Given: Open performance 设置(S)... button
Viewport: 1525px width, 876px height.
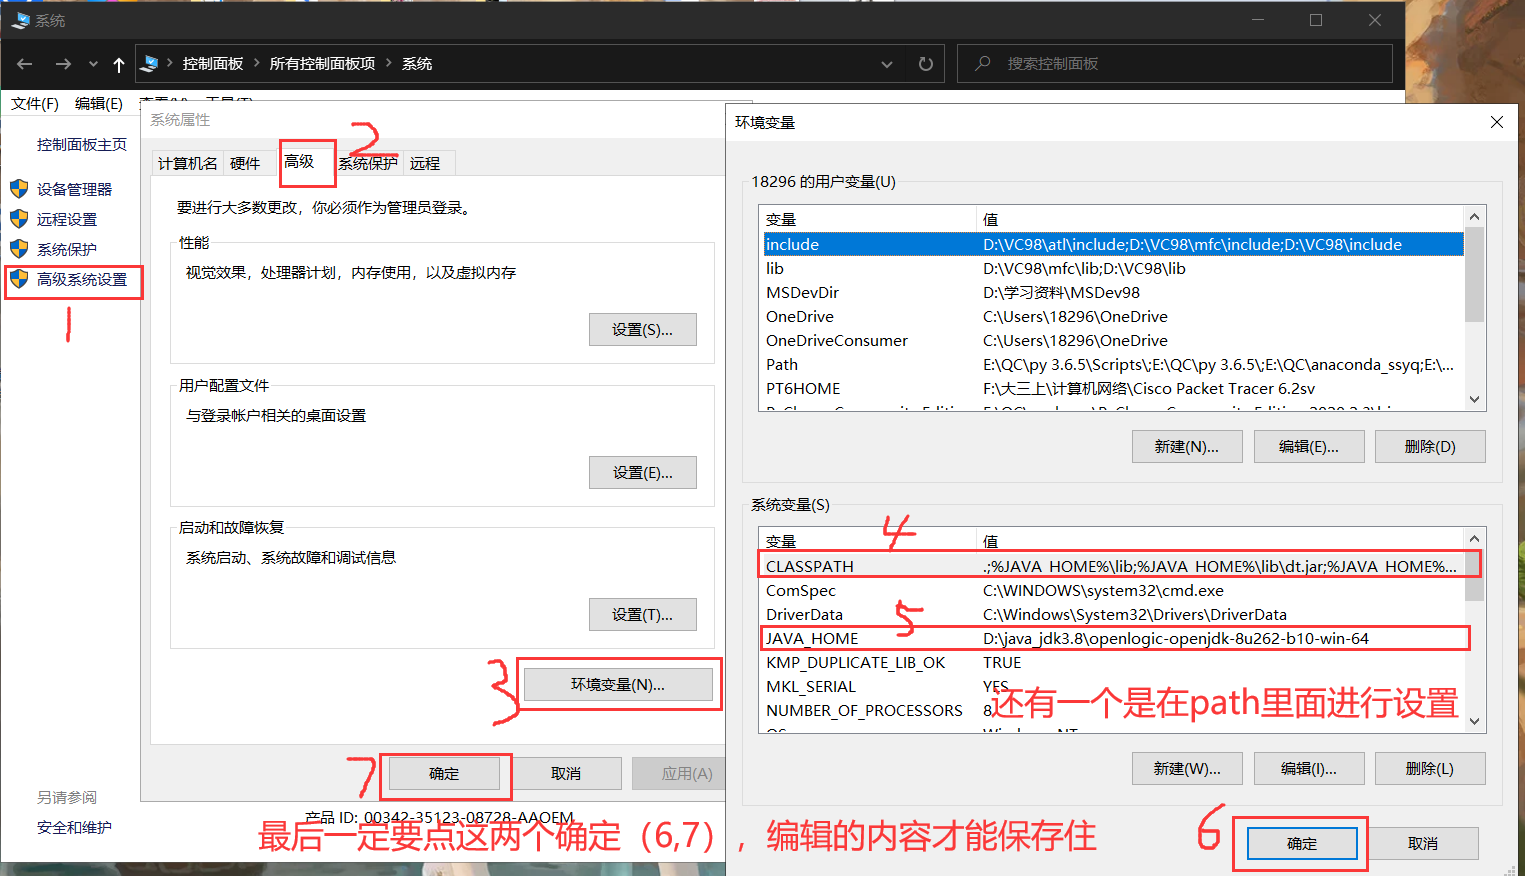Looking at the screenshot, I should click(642, 329).
